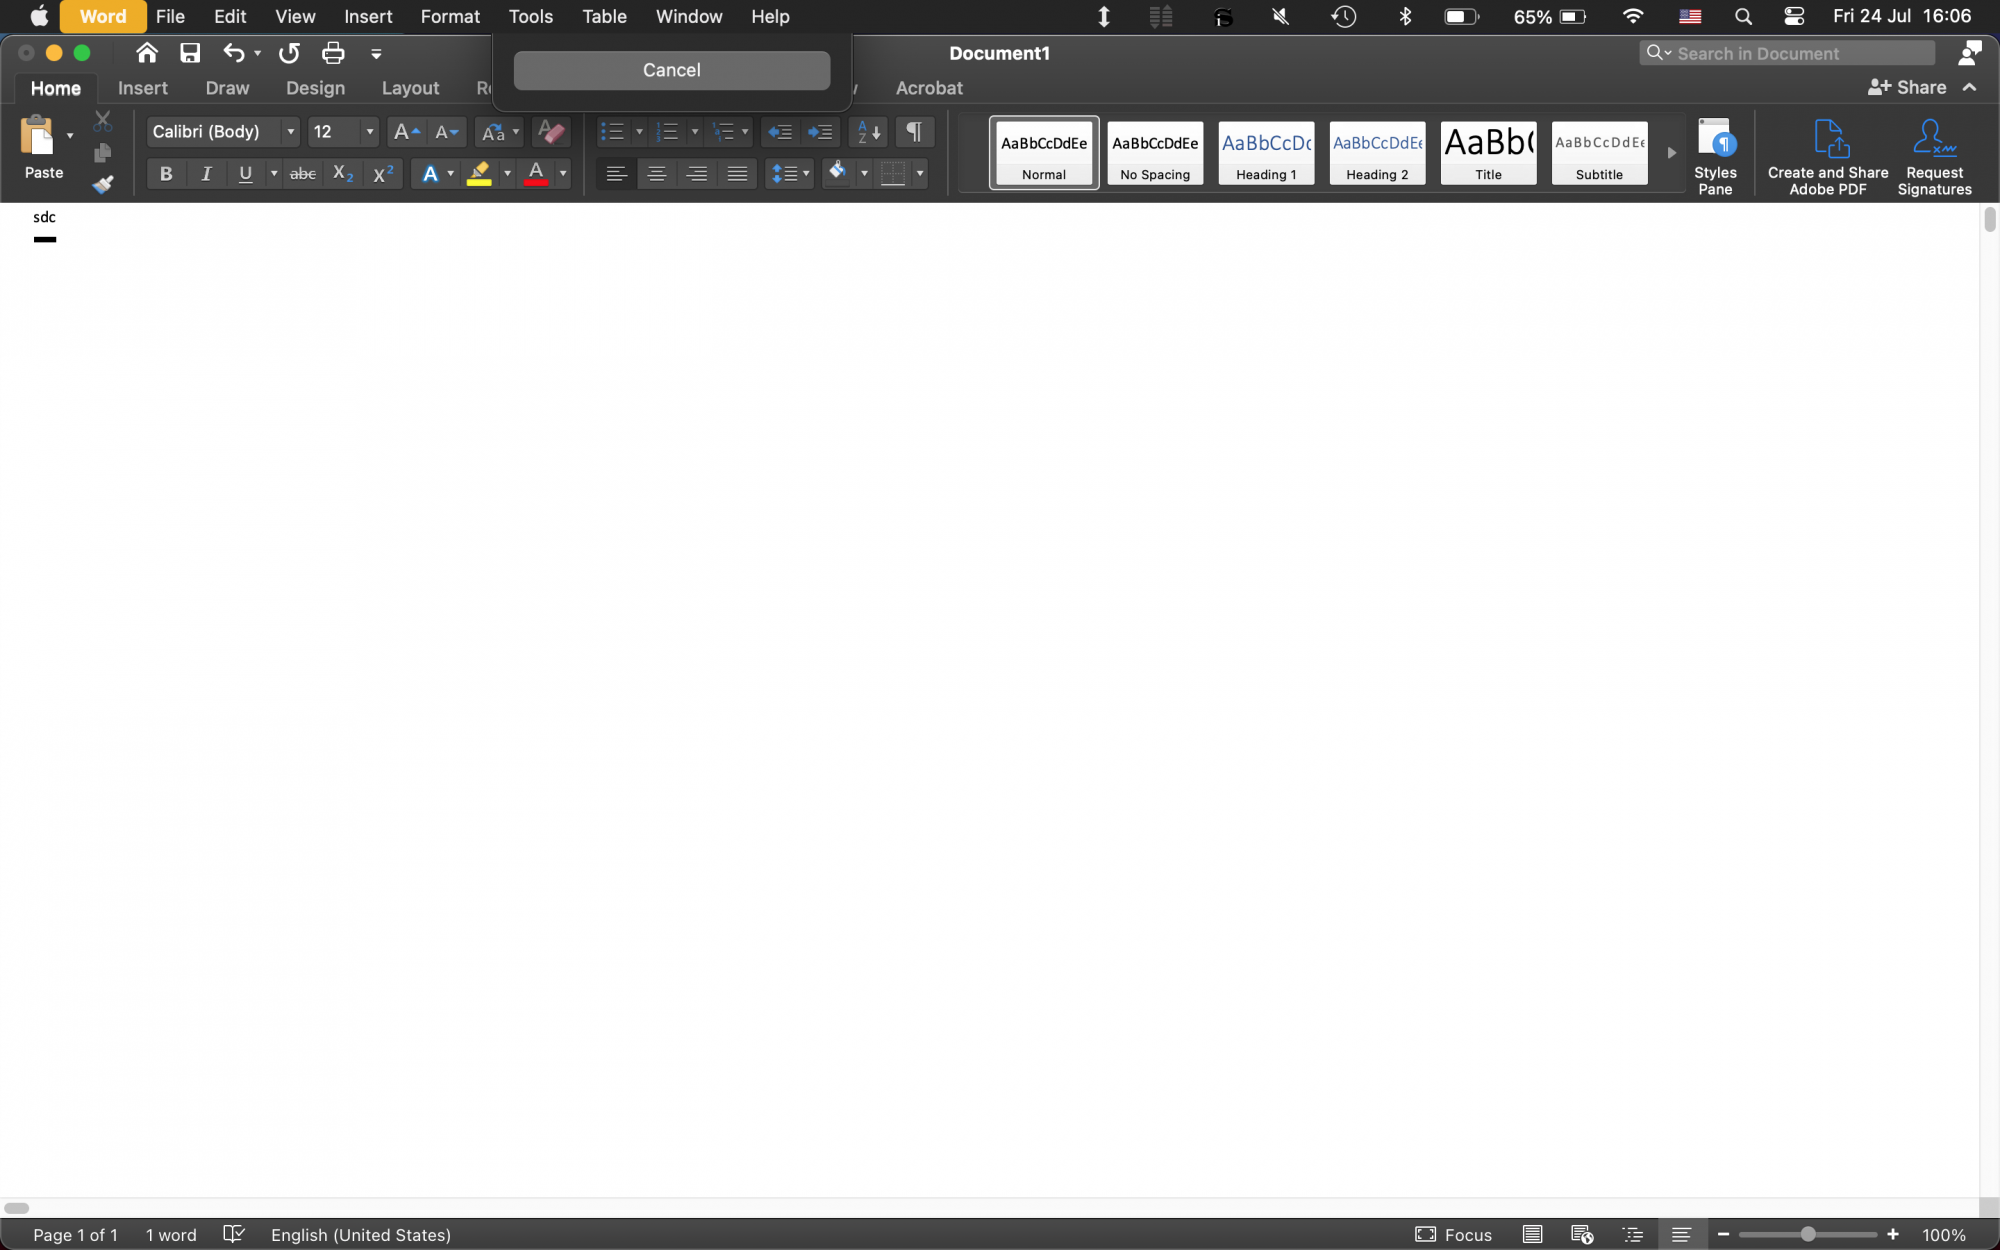
Task: Click the Clear All Formatting eraser icon
Action: coord(551,132)
